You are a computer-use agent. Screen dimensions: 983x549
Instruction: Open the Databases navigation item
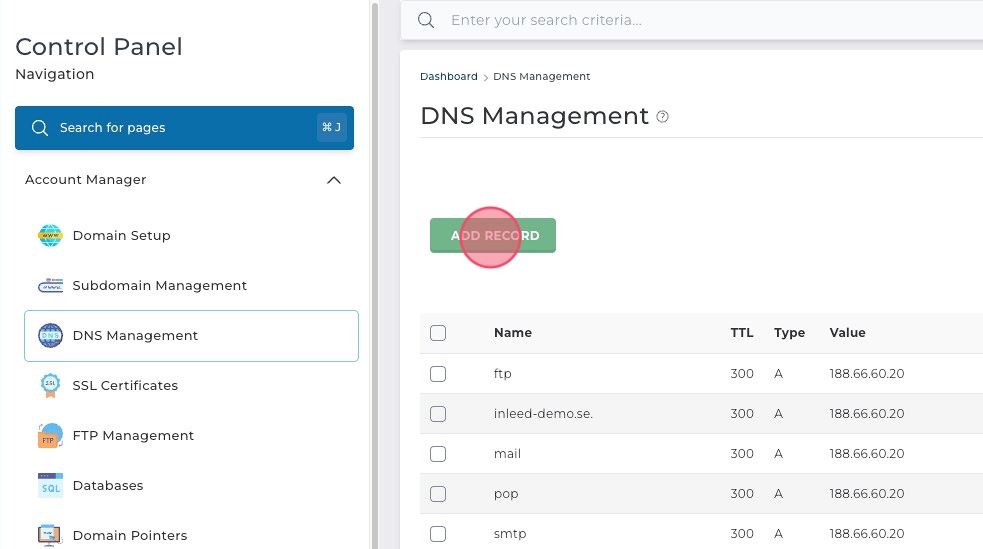[108, 486]
